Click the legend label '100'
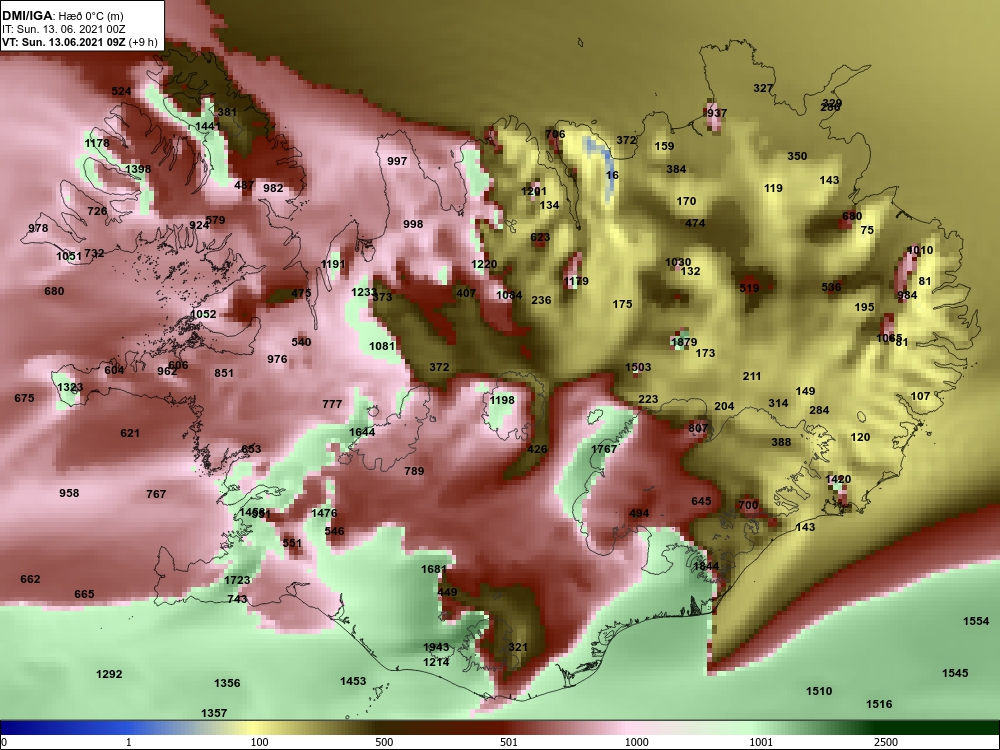Viewport: 1000px width, 750px height. (259, 742)
